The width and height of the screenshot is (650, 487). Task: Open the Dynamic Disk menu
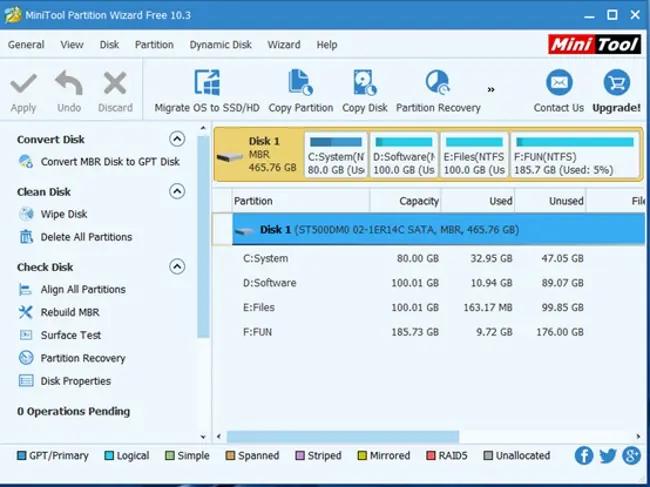coord(221,45)
